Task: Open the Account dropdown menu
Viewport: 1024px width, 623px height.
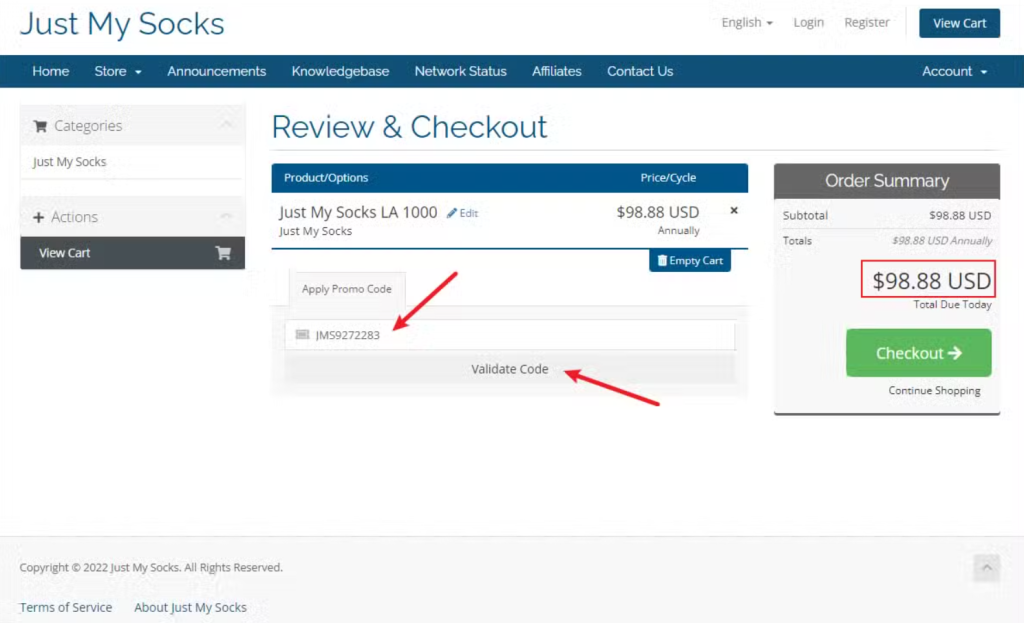Action: pyautogui.click(x=954, y=71)
